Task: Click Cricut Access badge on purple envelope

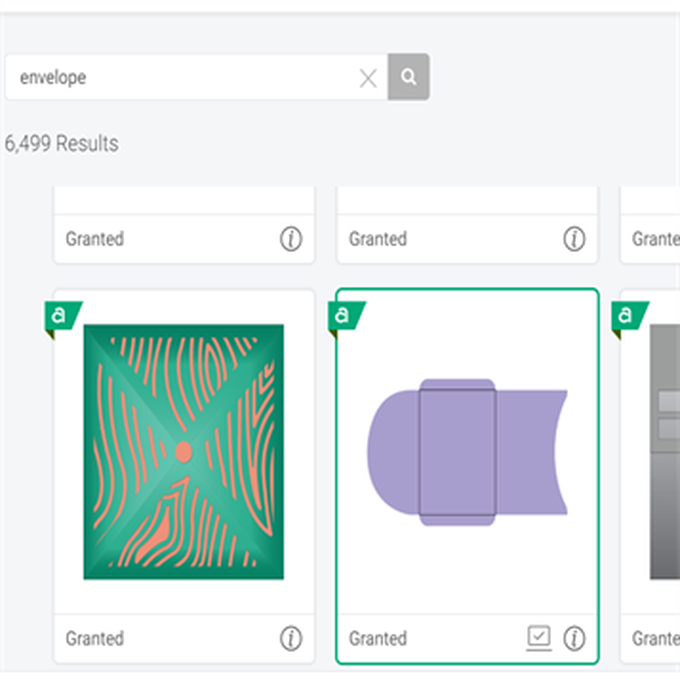Action: point(344,317)
